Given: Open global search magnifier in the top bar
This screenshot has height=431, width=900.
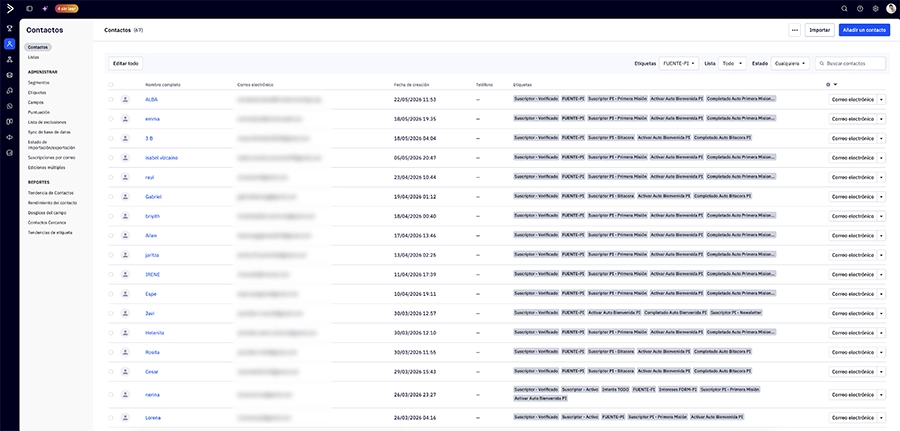Looking at the screenshot, I should (x=844, y=9).
